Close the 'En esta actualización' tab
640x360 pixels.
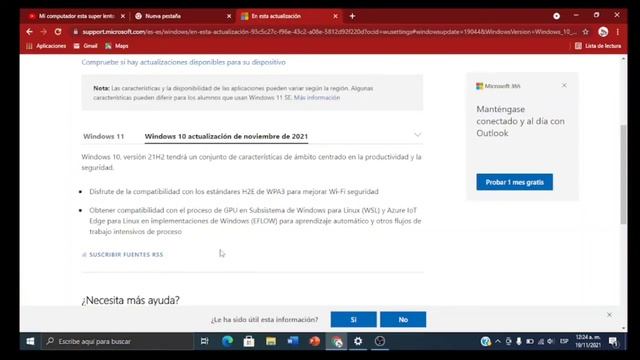coord(336,16)
